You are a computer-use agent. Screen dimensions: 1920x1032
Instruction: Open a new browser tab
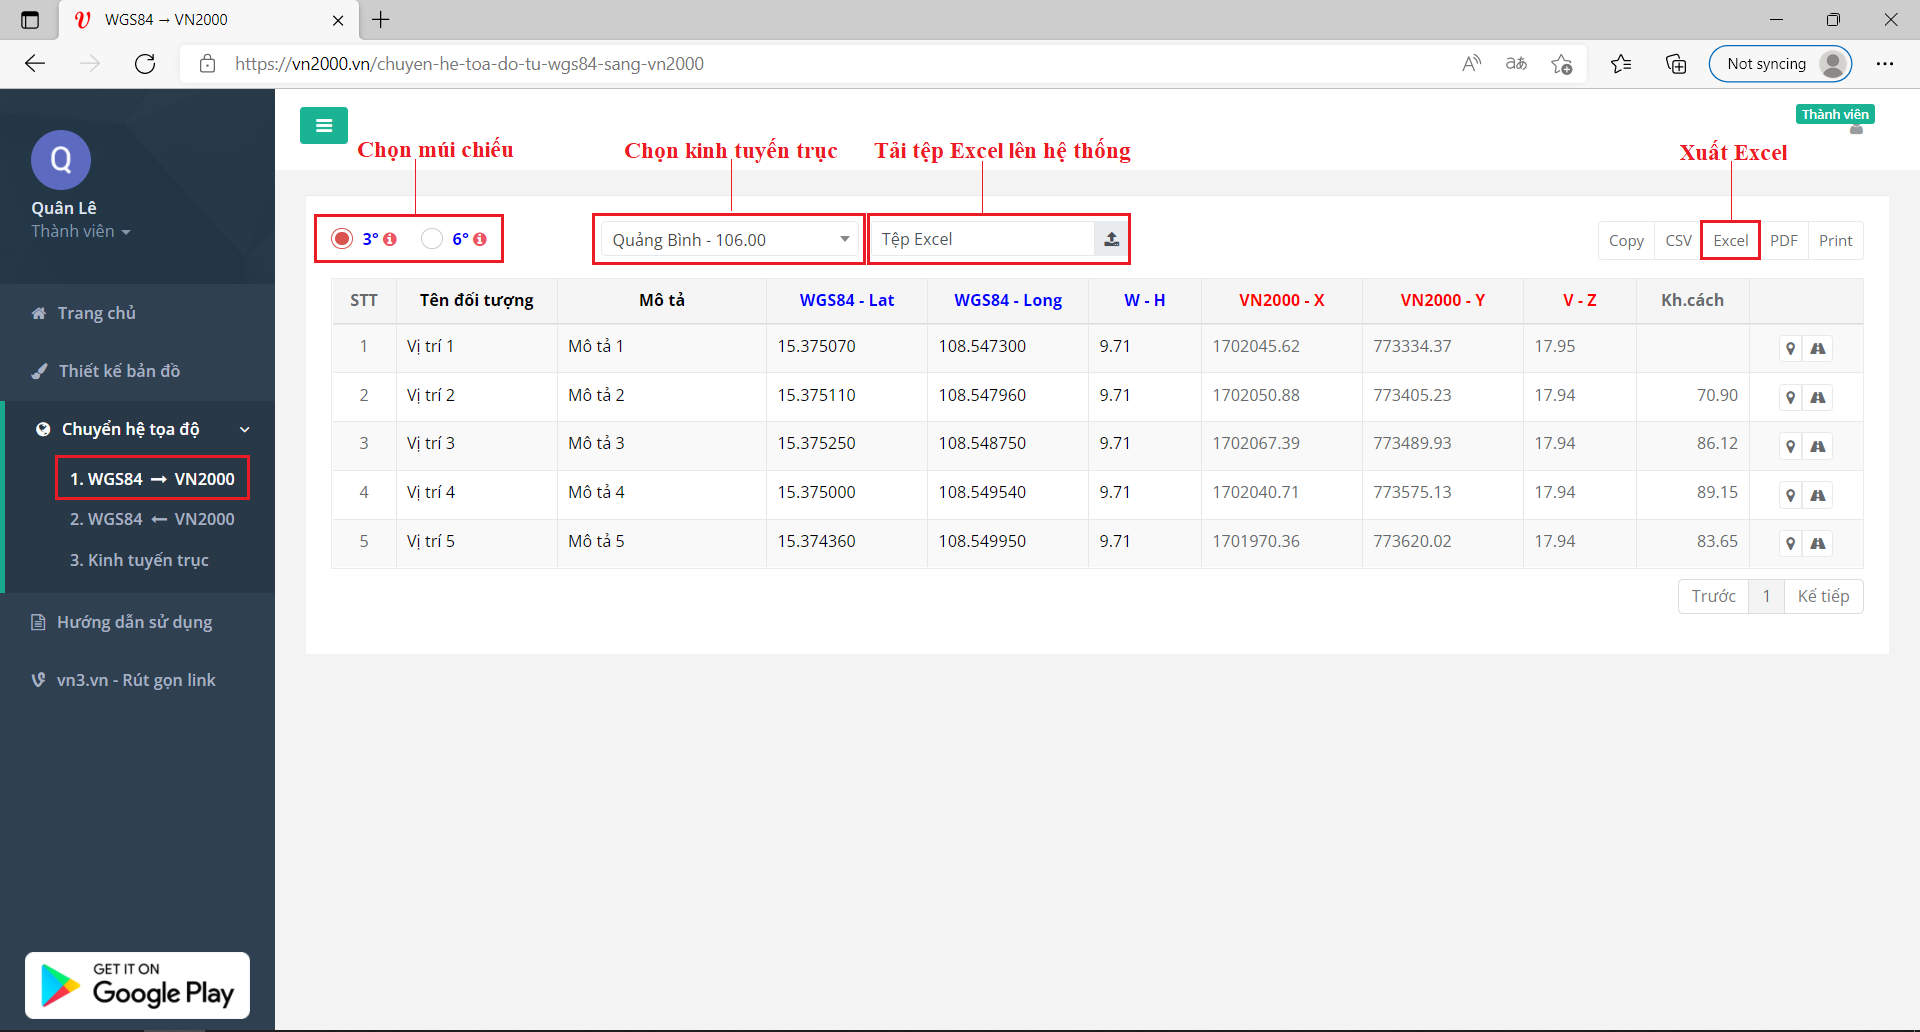pos(381,20)
